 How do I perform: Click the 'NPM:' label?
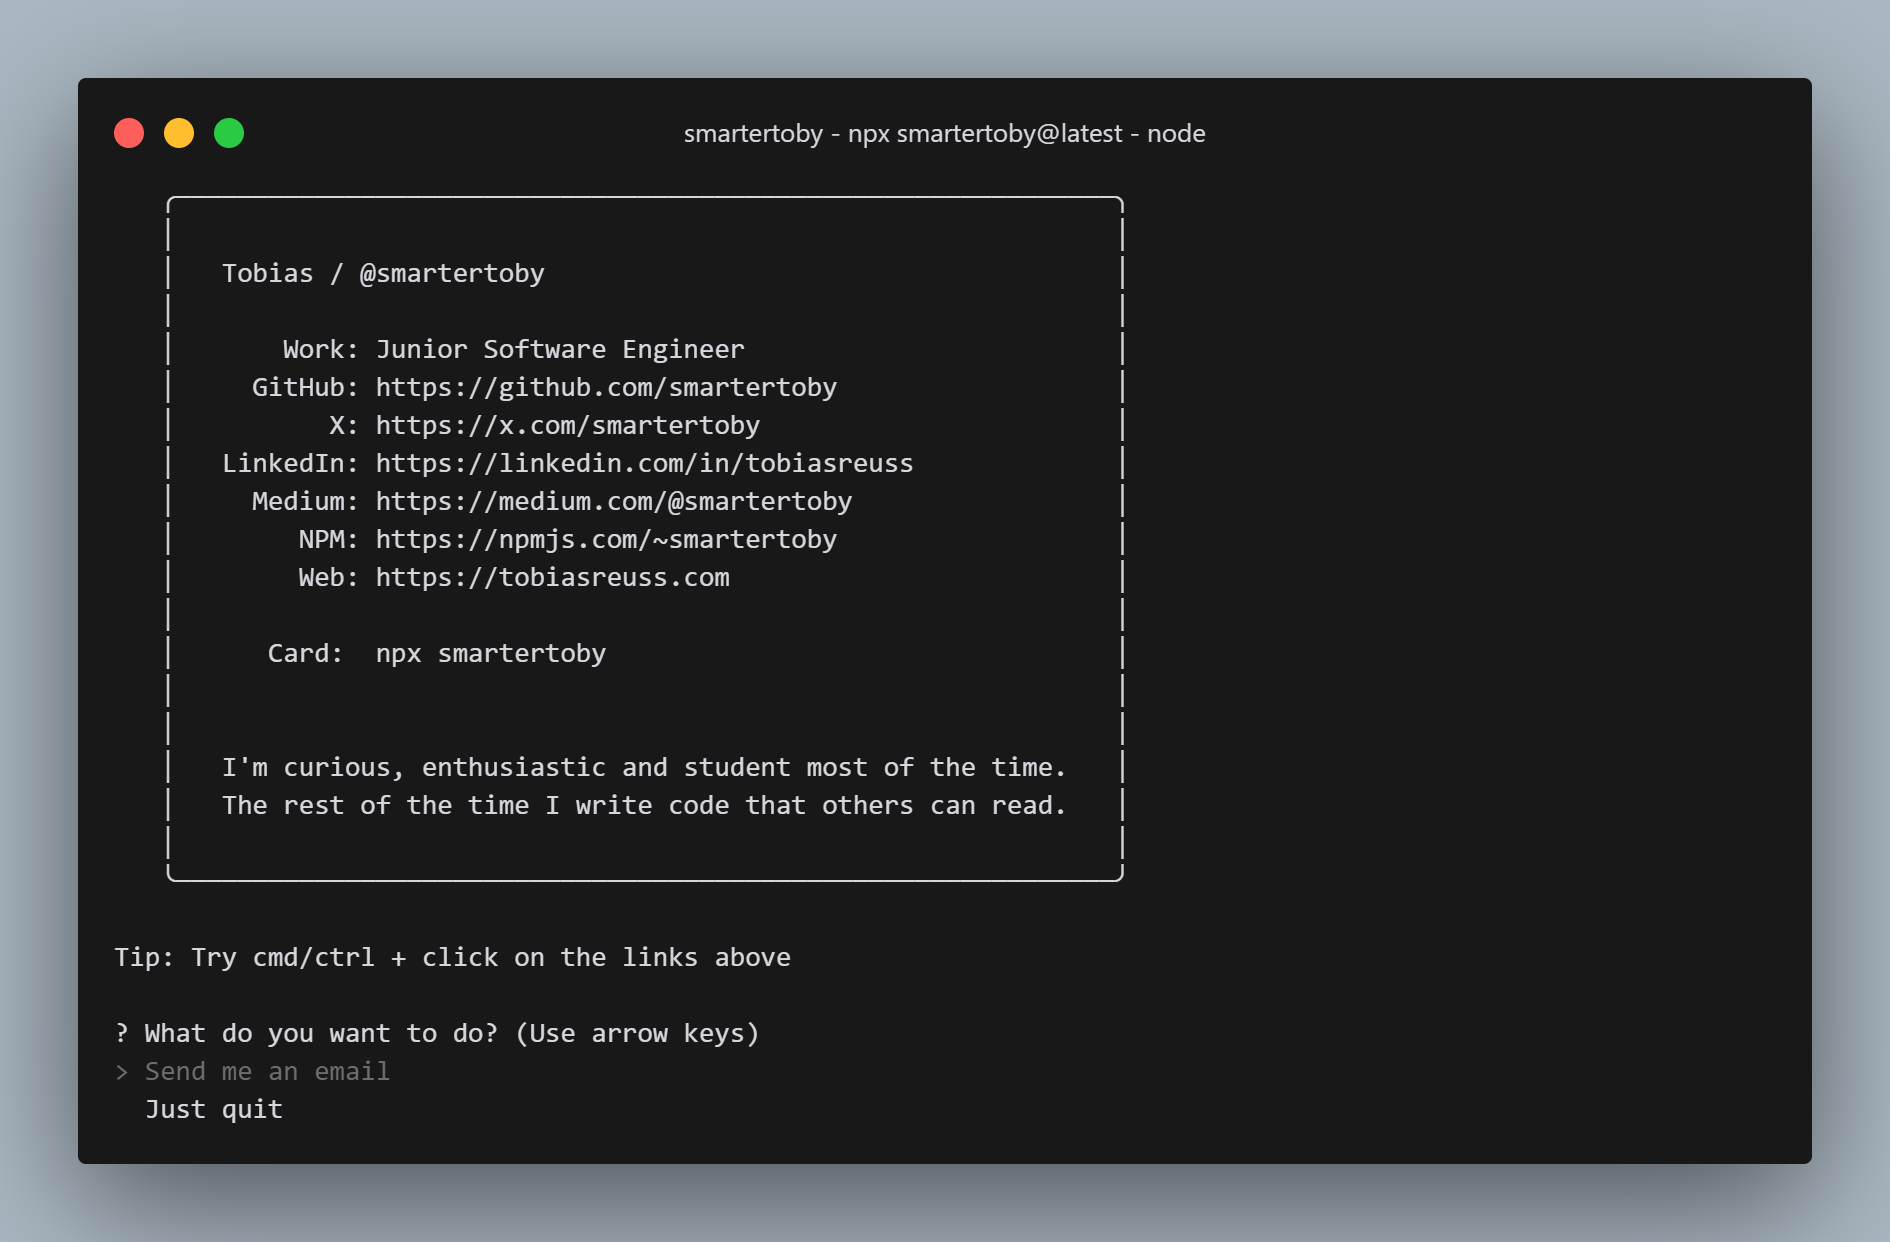pos(328,540)
